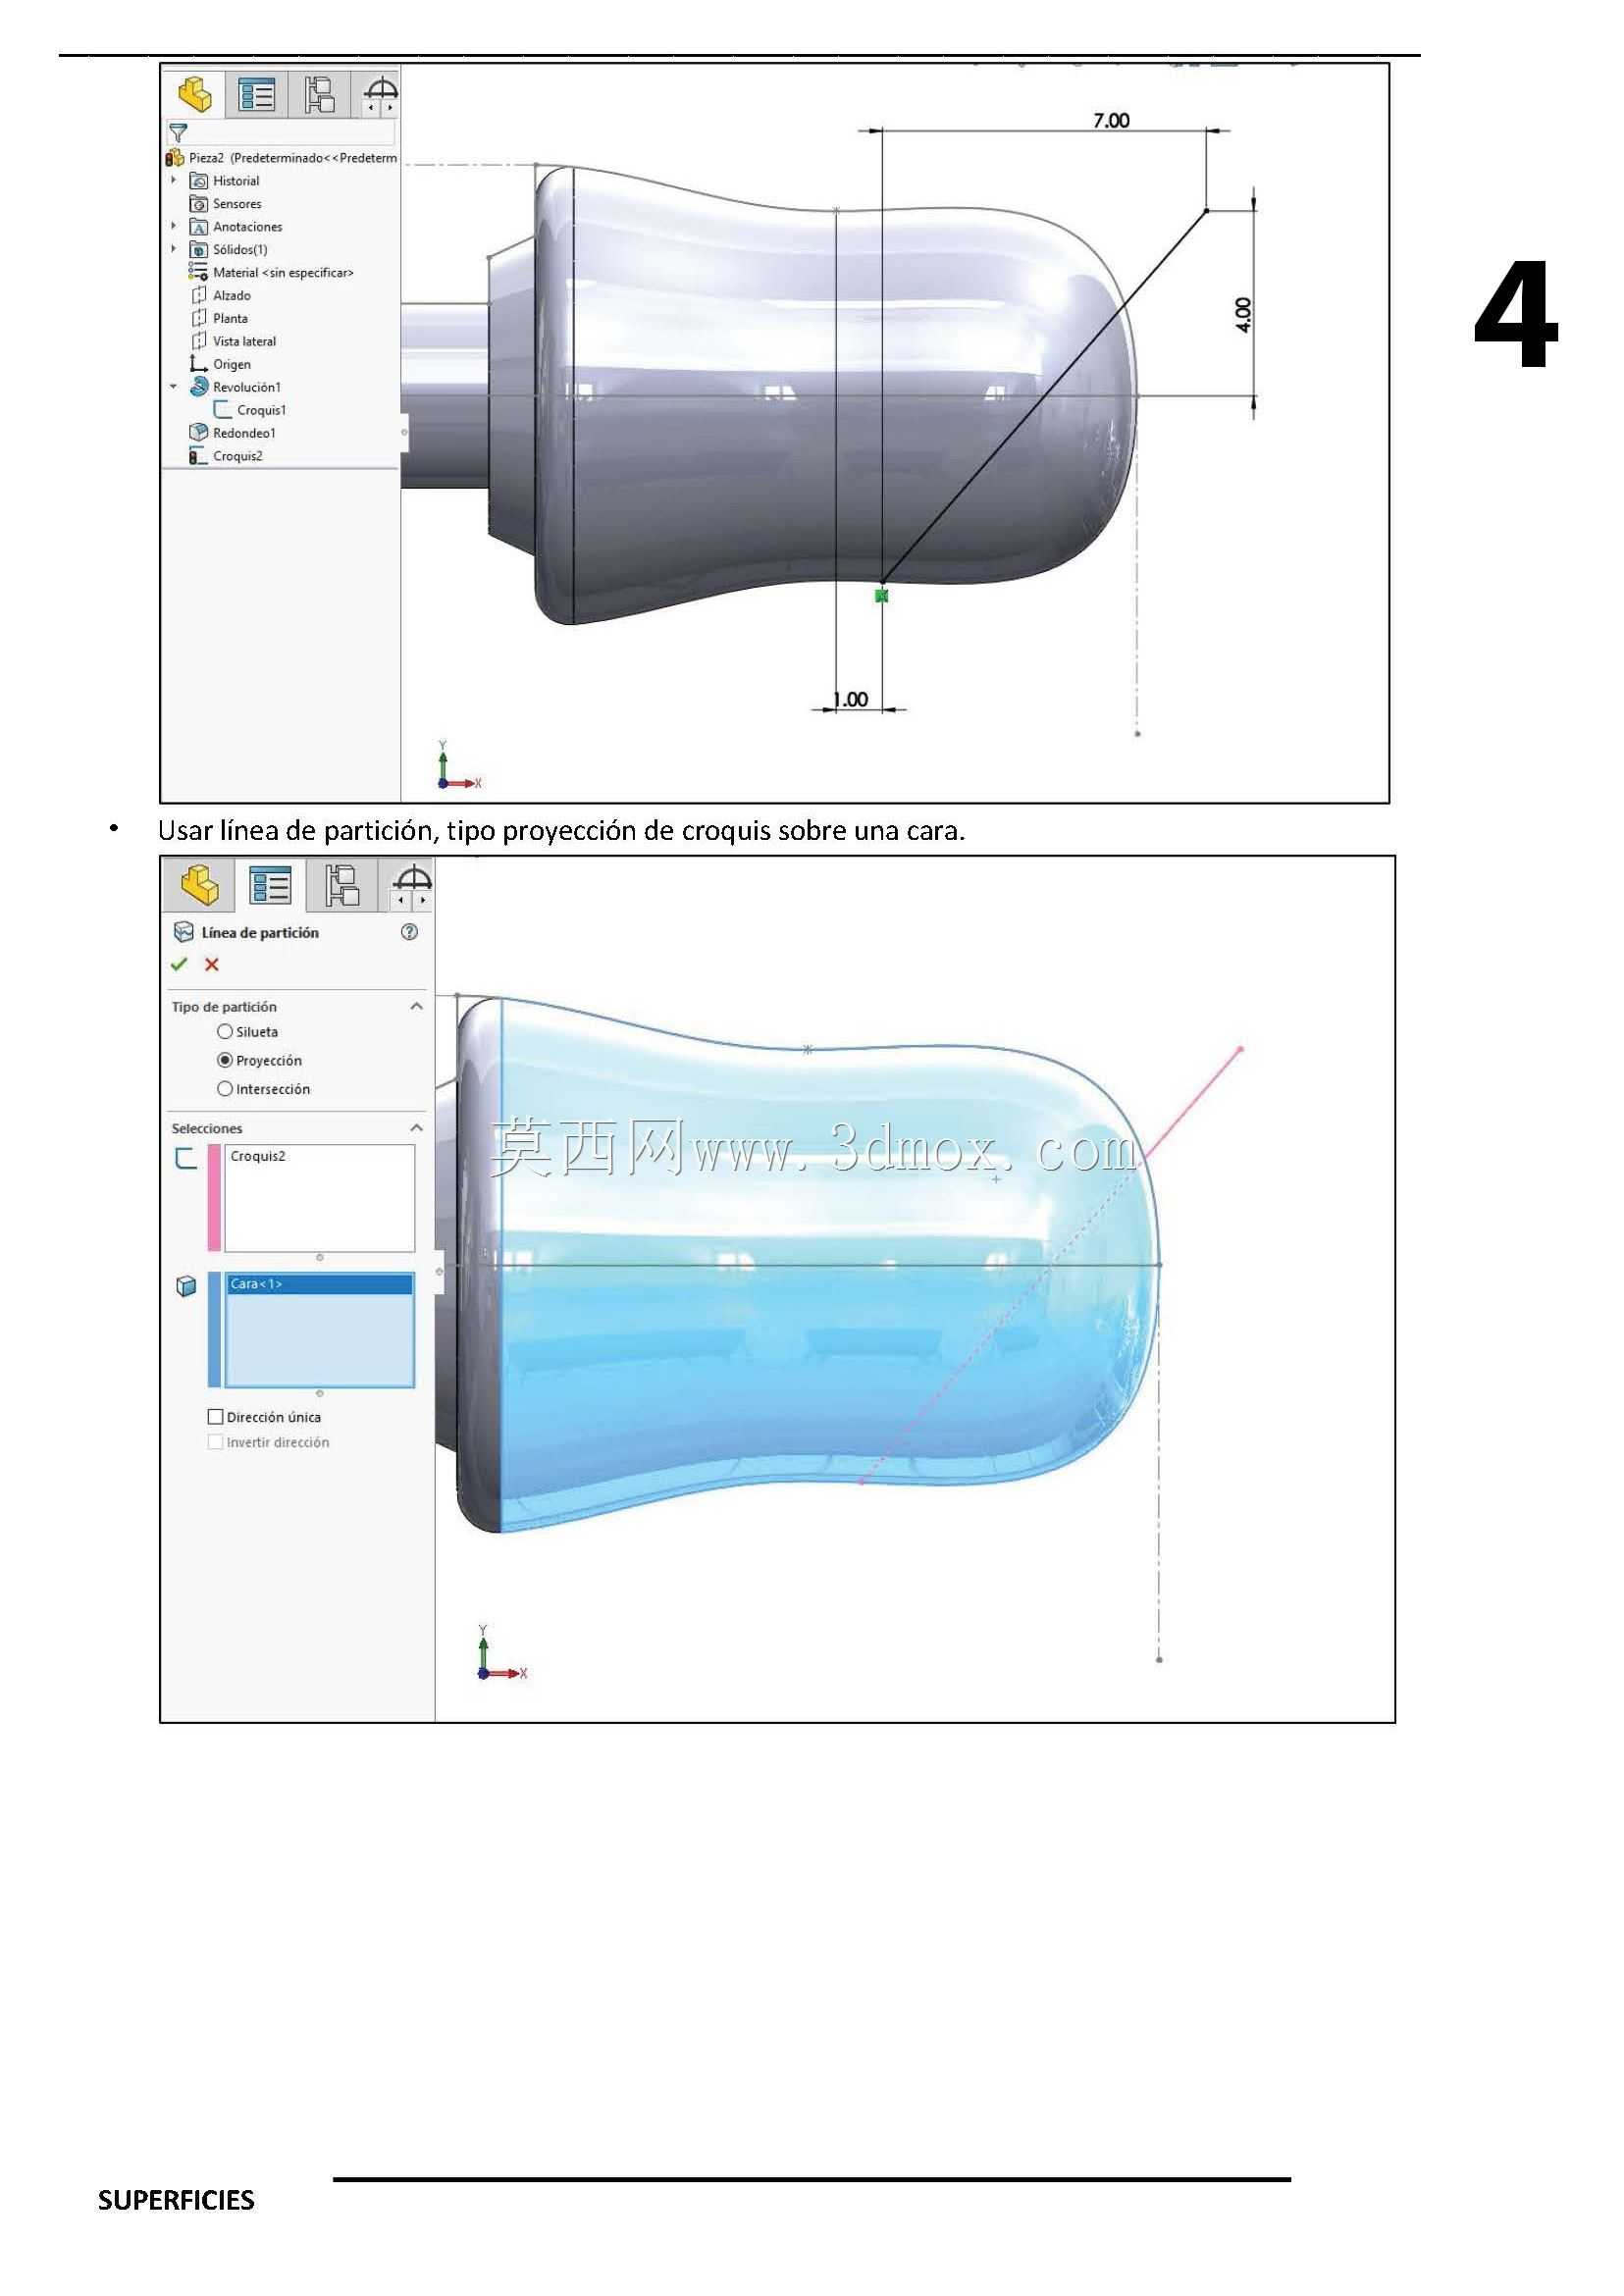Expand the Historial tree node
1624x2296 pixels.
174,181
